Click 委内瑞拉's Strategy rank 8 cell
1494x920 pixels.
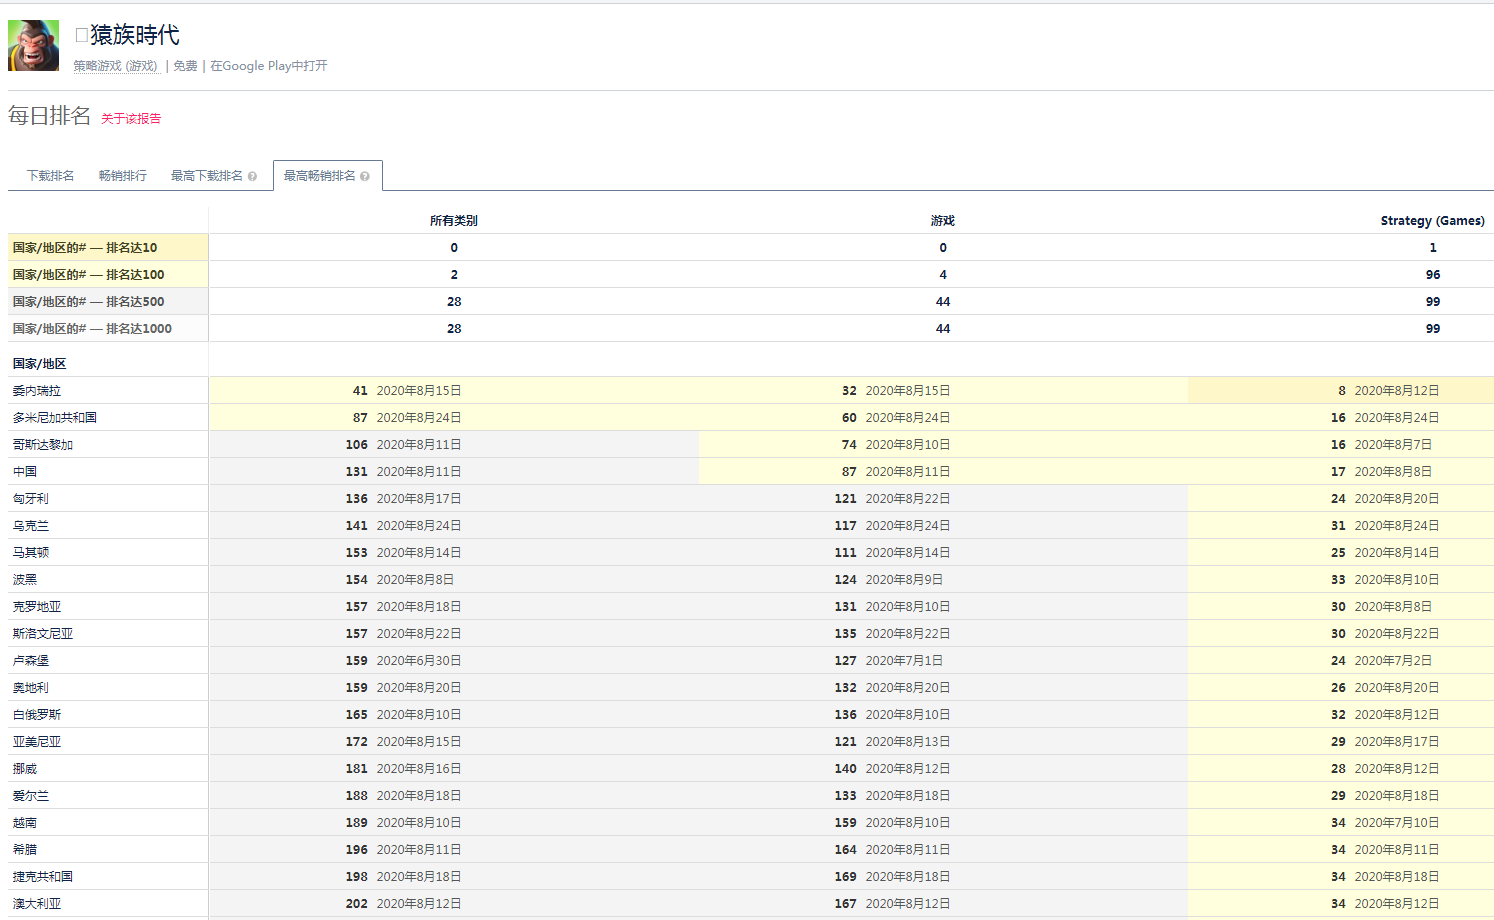(1341, 391)
